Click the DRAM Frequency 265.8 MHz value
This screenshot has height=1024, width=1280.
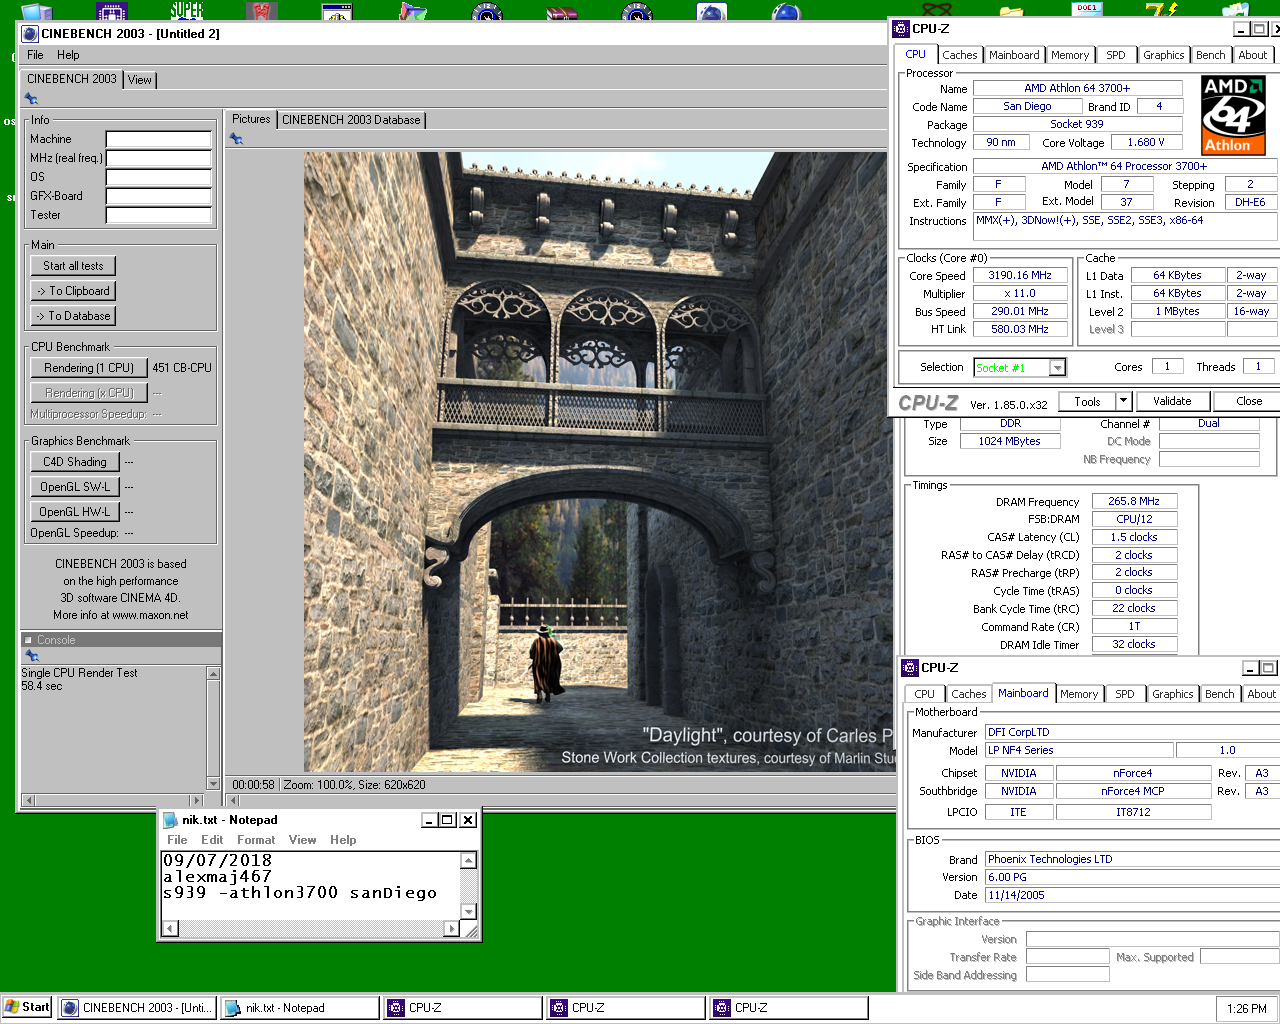(1134, 501)
